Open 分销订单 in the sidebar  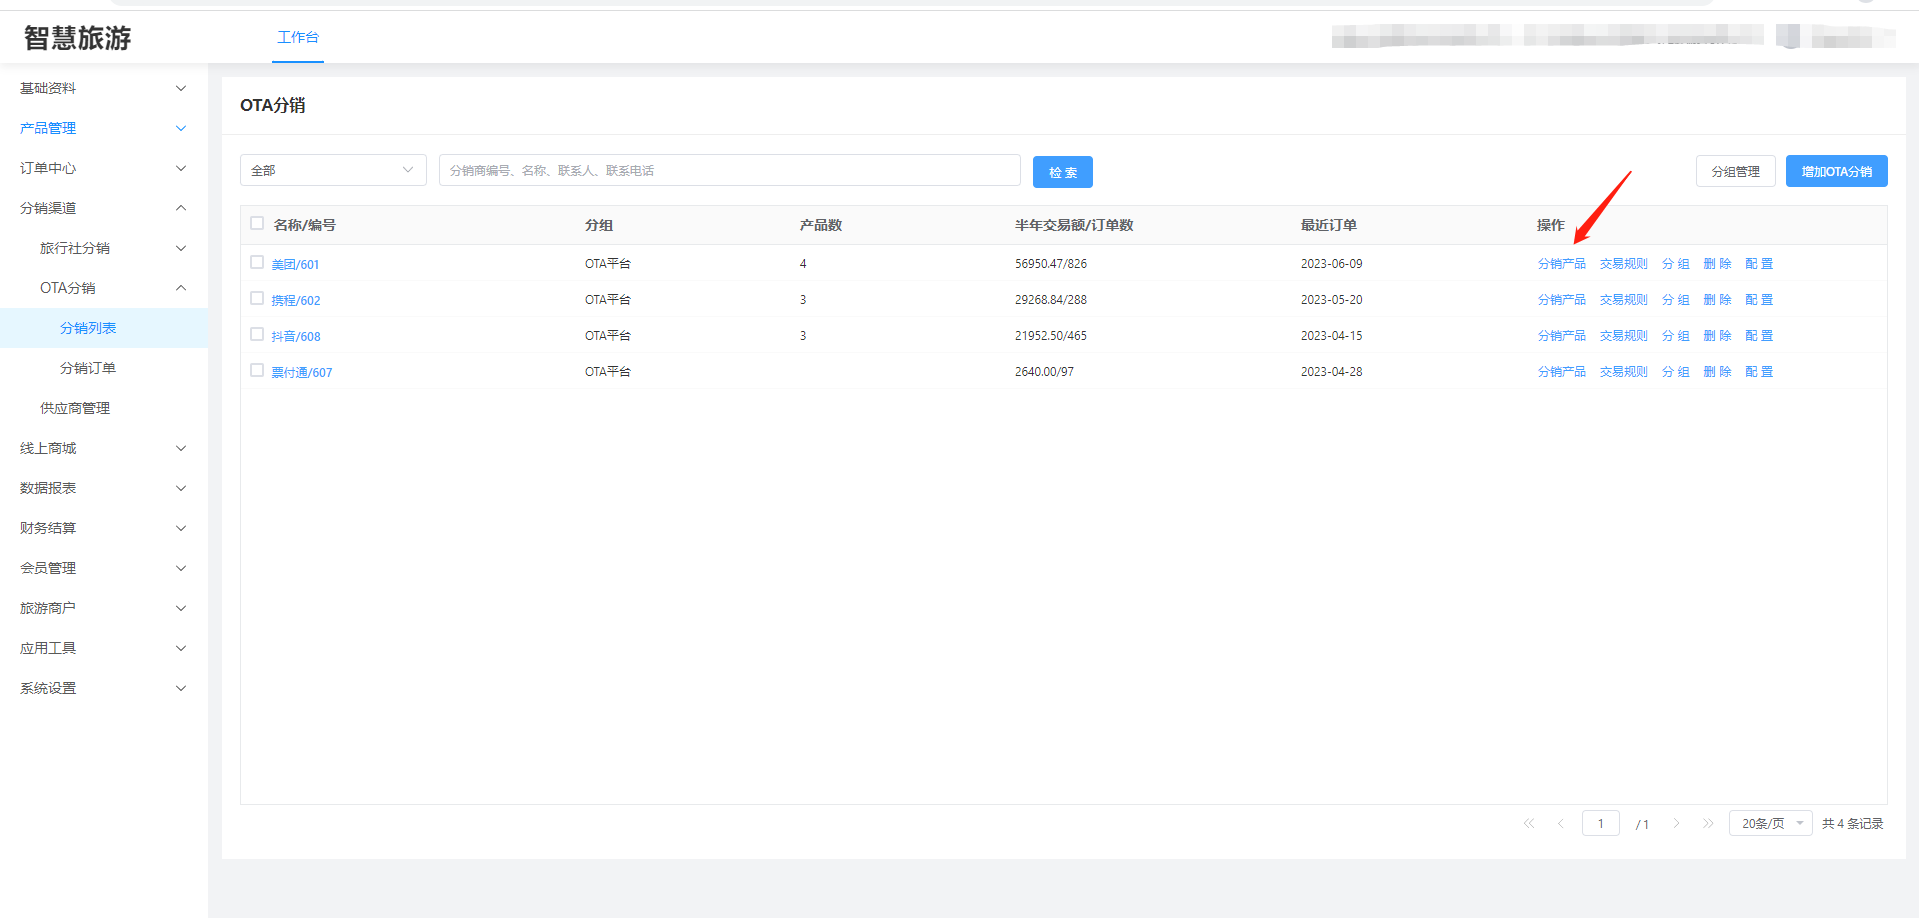(88, 368)
